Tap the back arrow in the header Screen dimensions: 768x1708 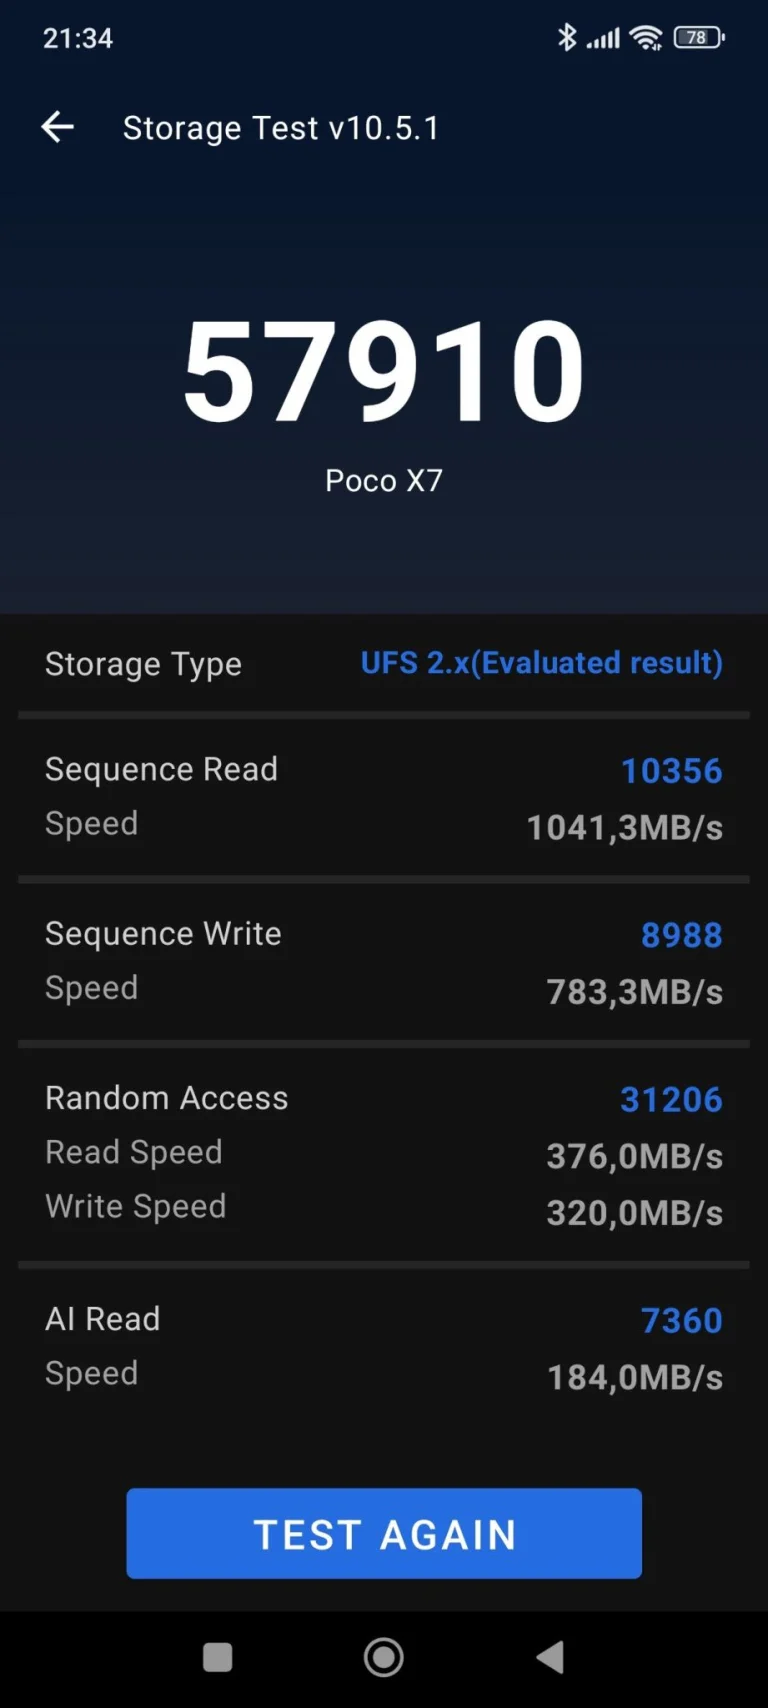pos(57,127)
